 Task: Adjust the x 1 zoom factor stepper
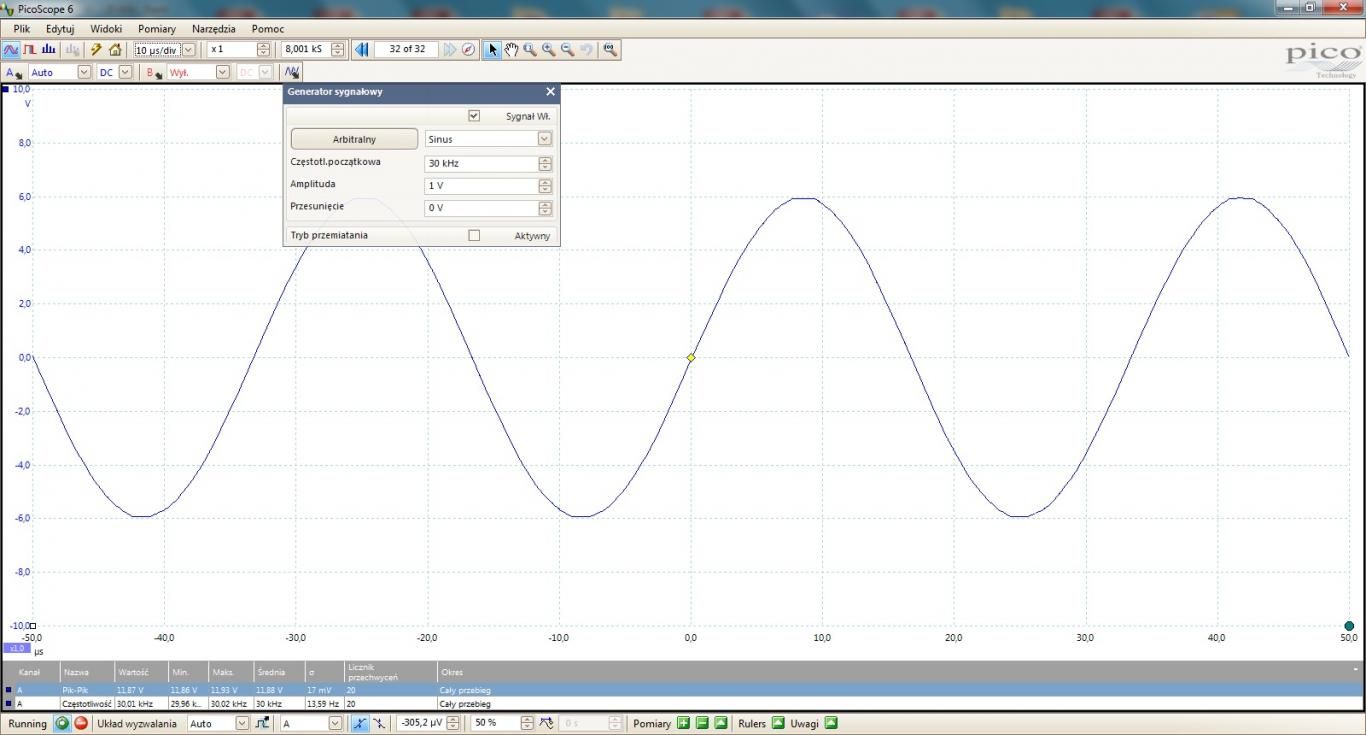[263, 49]
